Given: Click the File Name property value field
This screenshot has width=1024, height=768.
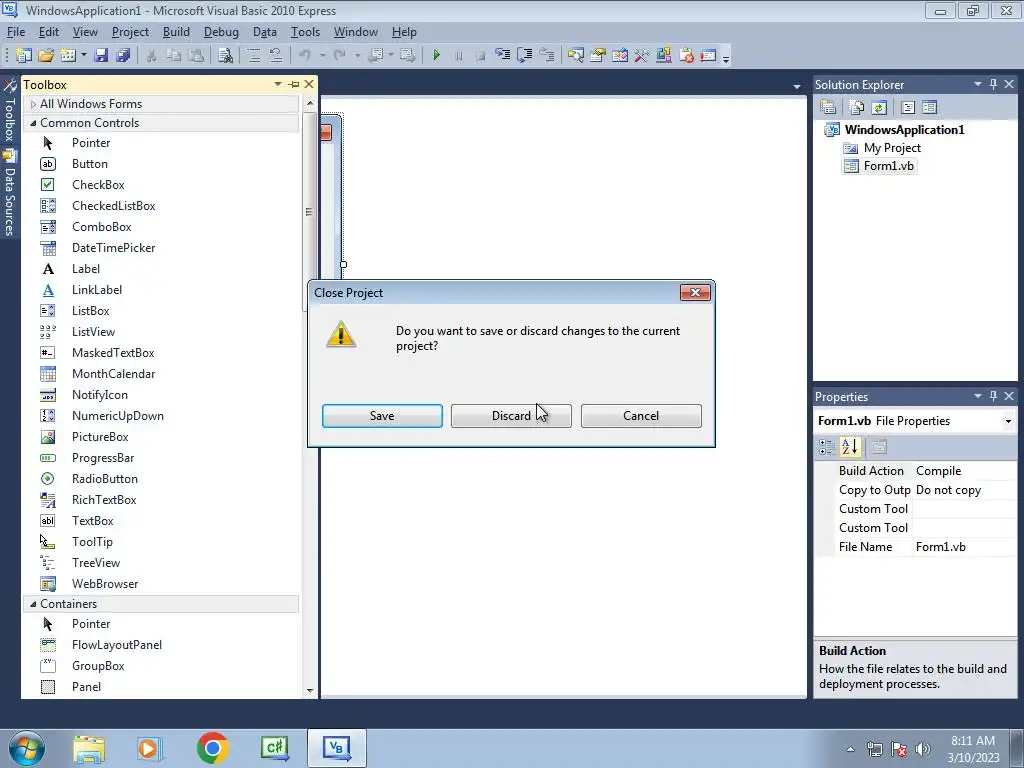Looking at the screenshot, I should pyautogui.click(x=964, y=547).
